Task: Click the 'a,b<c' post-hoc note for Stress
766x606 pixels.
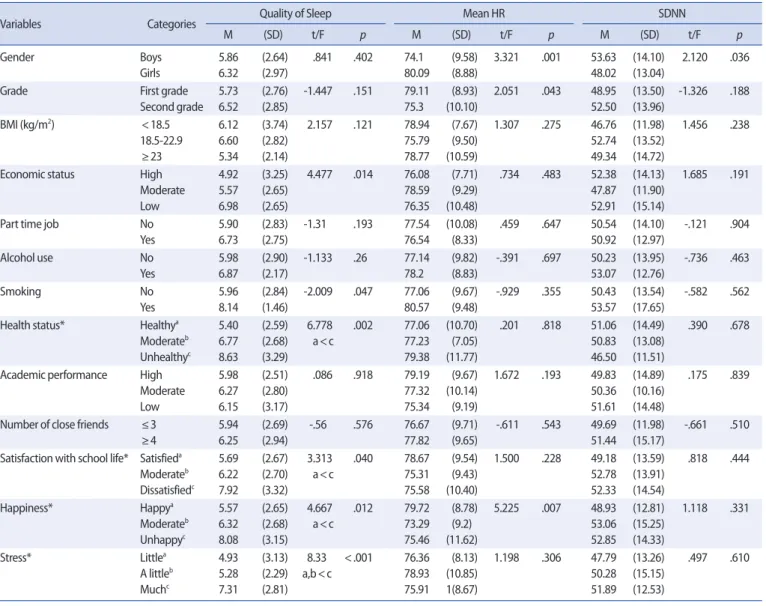Action: tap(317, 574)
